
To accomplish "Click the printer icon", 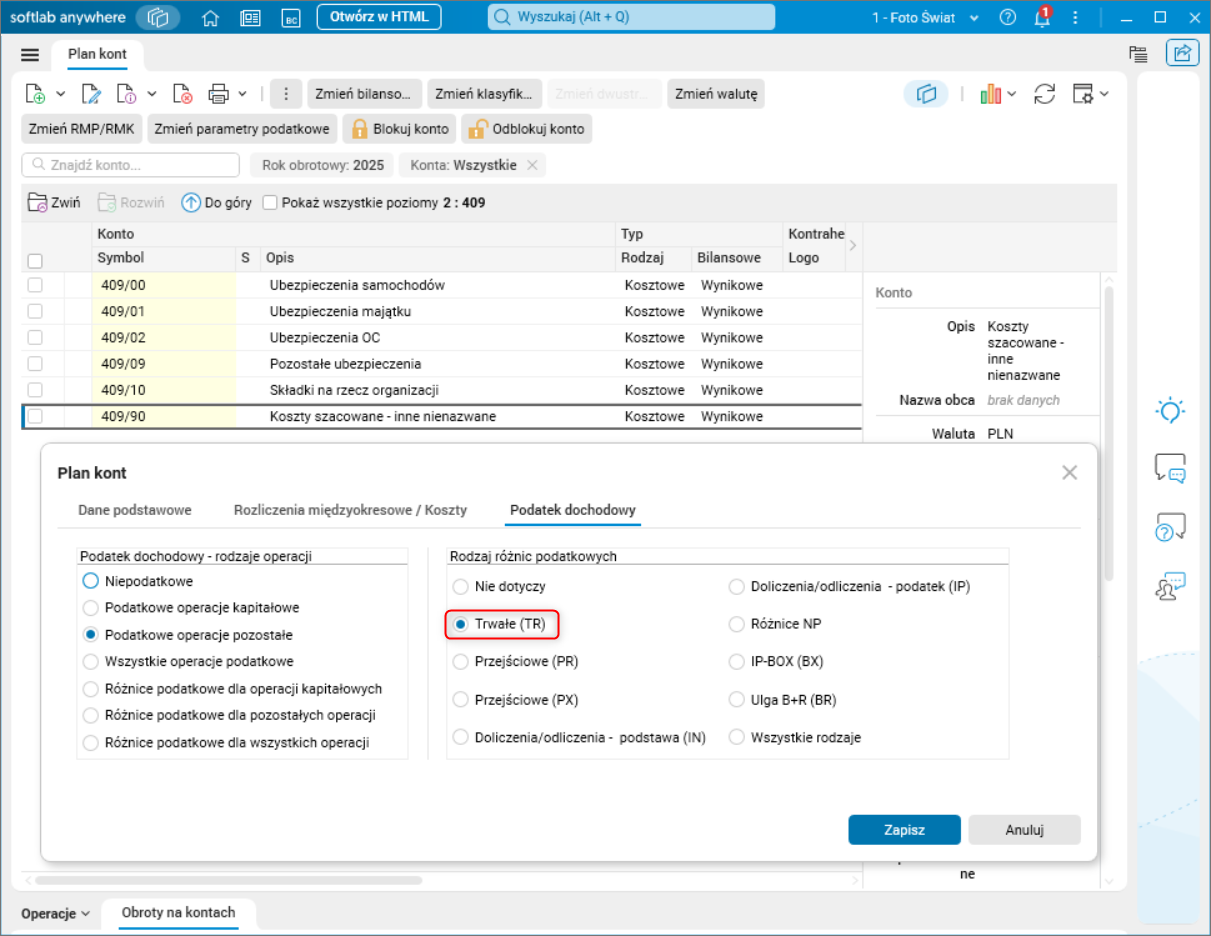I will (x=219, y=94).
